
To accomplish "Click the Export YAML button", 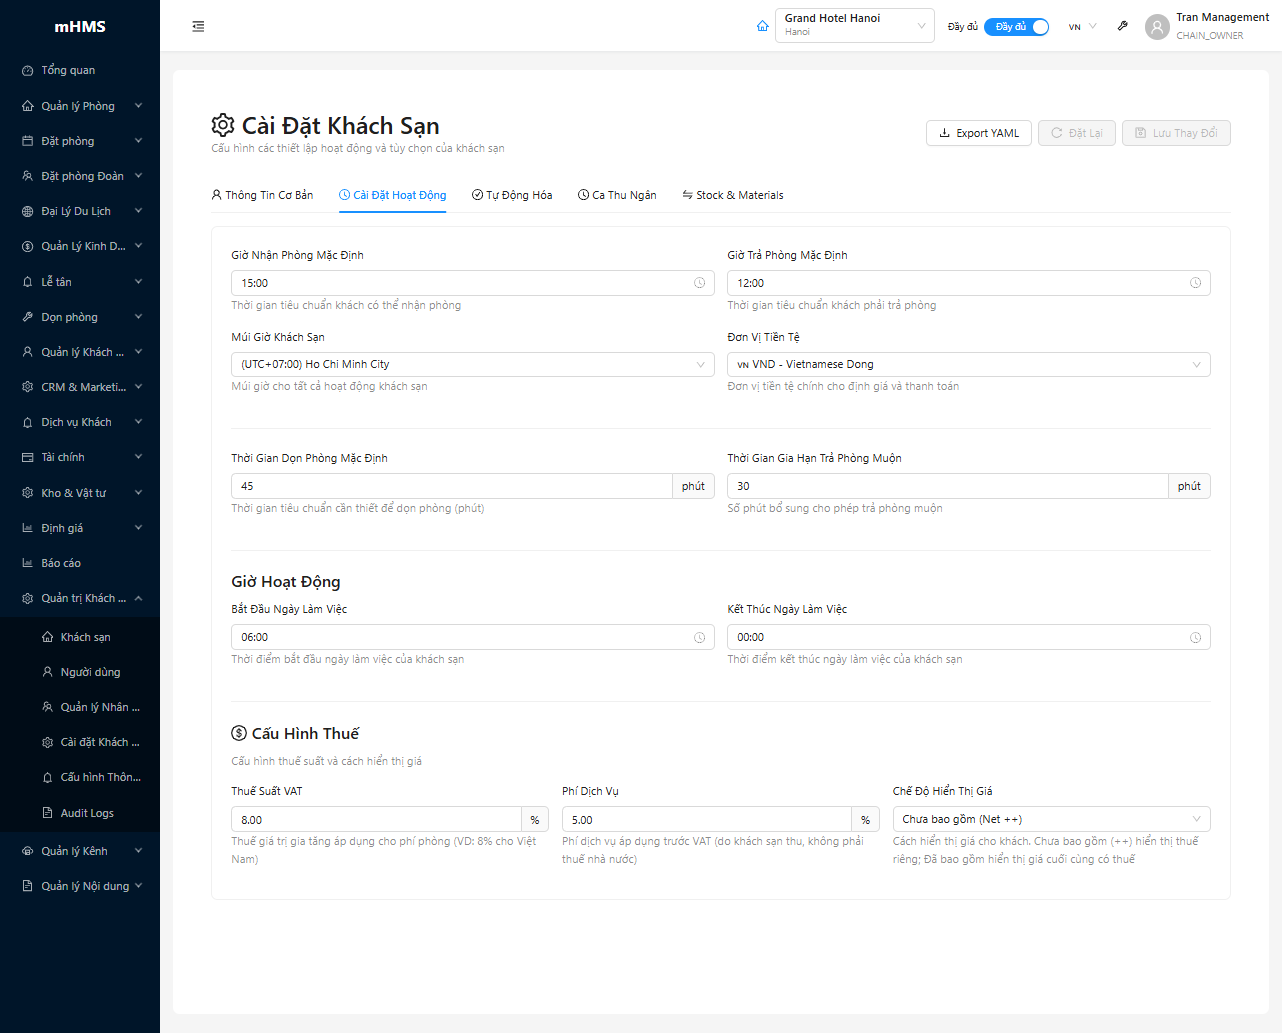I will (978, 132).
